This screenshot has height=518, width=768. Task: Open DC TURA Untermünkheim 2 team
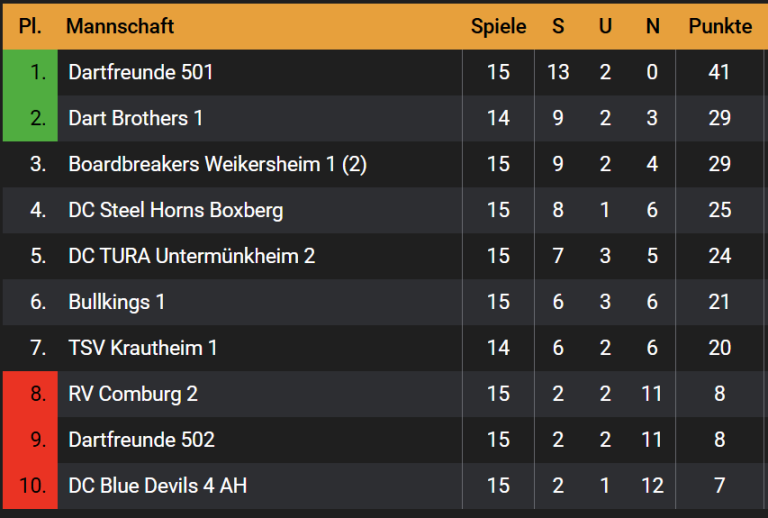coord(191,256)
